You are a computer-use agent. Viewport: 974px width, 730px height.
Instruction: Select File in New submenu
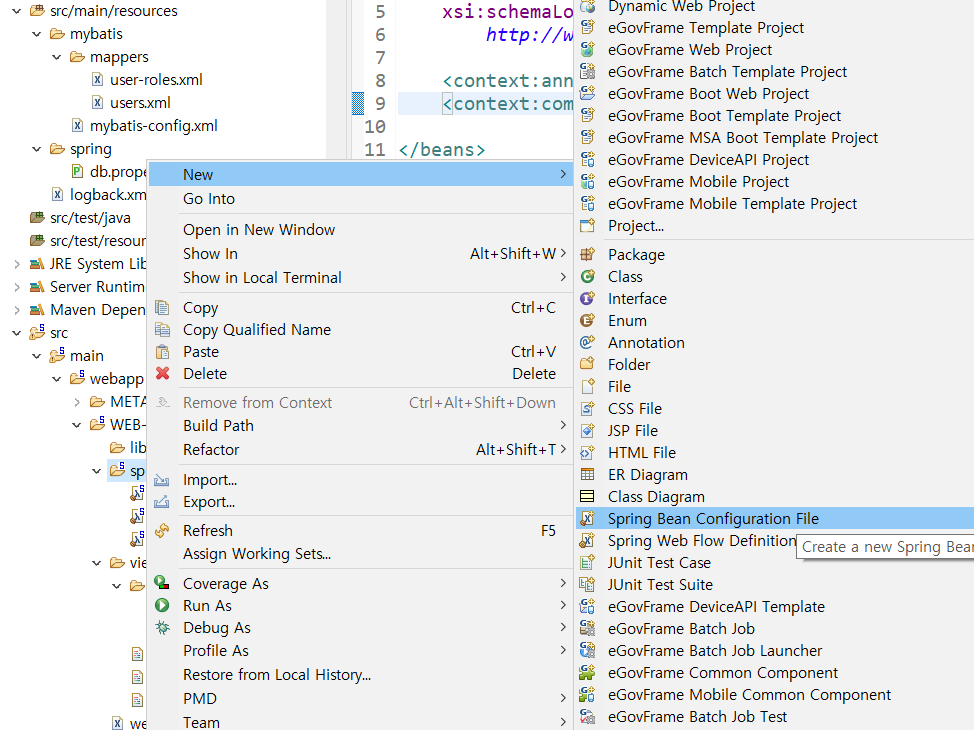click(x=775, y=386)
